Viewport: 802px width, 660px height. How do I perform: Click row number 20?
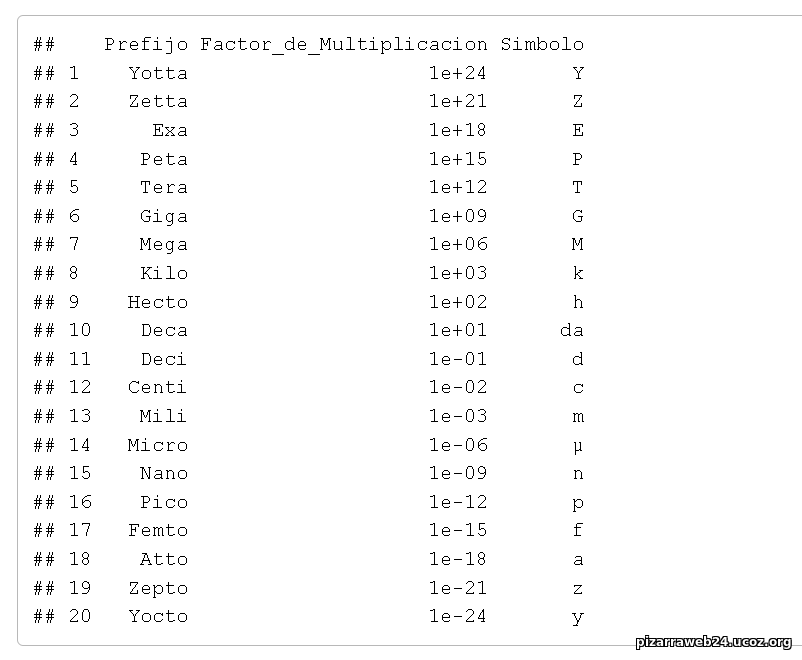click(79, 616)
